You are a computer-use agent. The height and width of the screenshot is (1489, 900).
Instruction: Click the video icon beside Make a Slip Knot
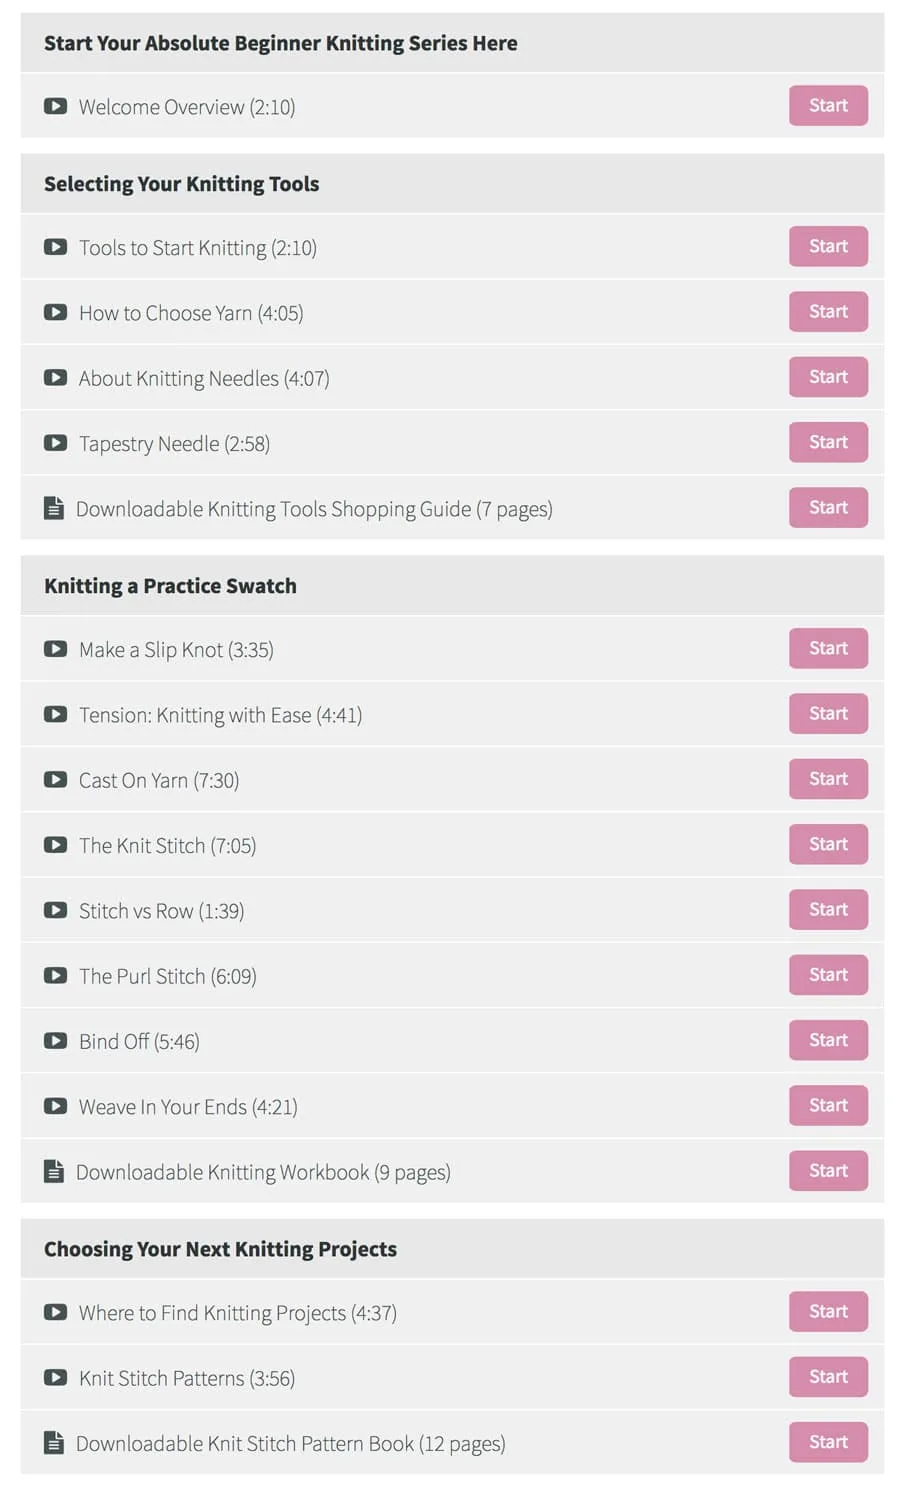coord(55,649)
